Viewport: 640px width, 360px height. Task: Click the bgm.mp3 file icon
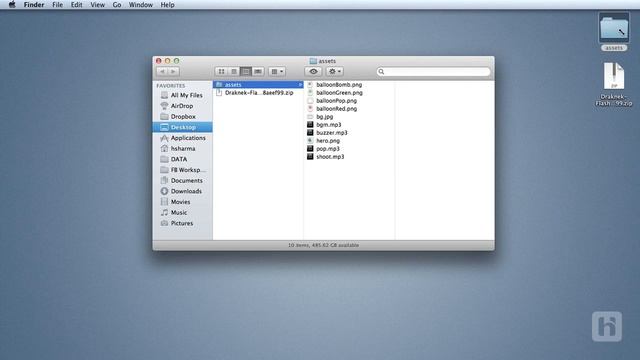pos(310,124)
